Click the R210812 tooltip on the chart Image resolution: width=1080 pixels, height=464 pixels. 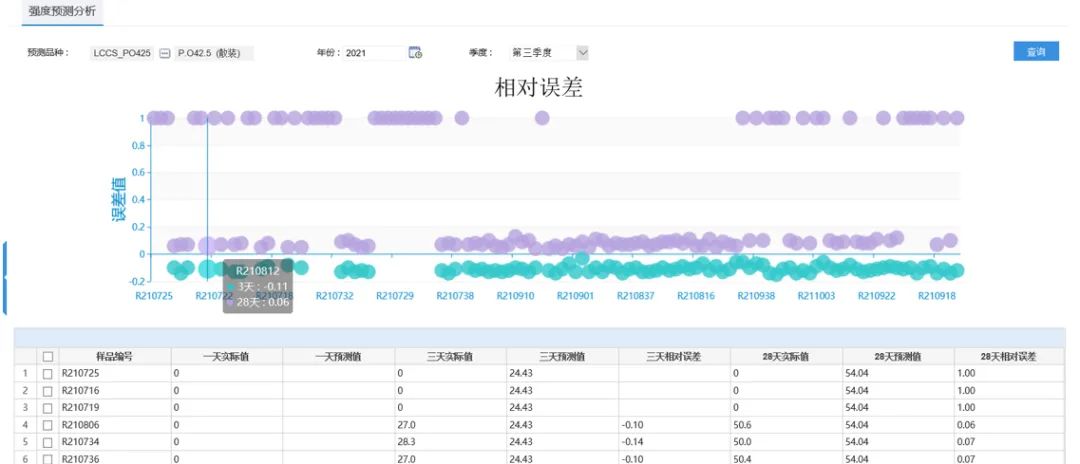point(258,287)
